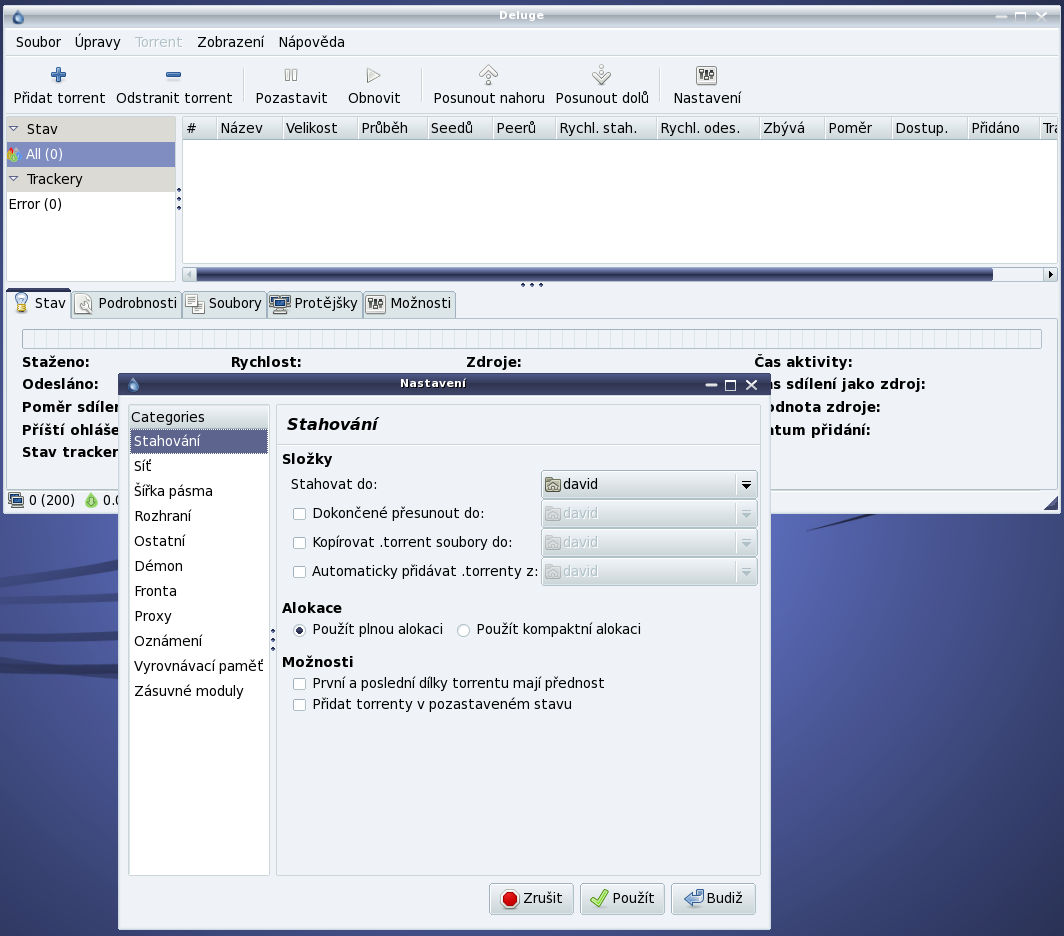1064x936 pixels.
Task: Confirm settings with the Budiž button
Action: coord(713,899)
